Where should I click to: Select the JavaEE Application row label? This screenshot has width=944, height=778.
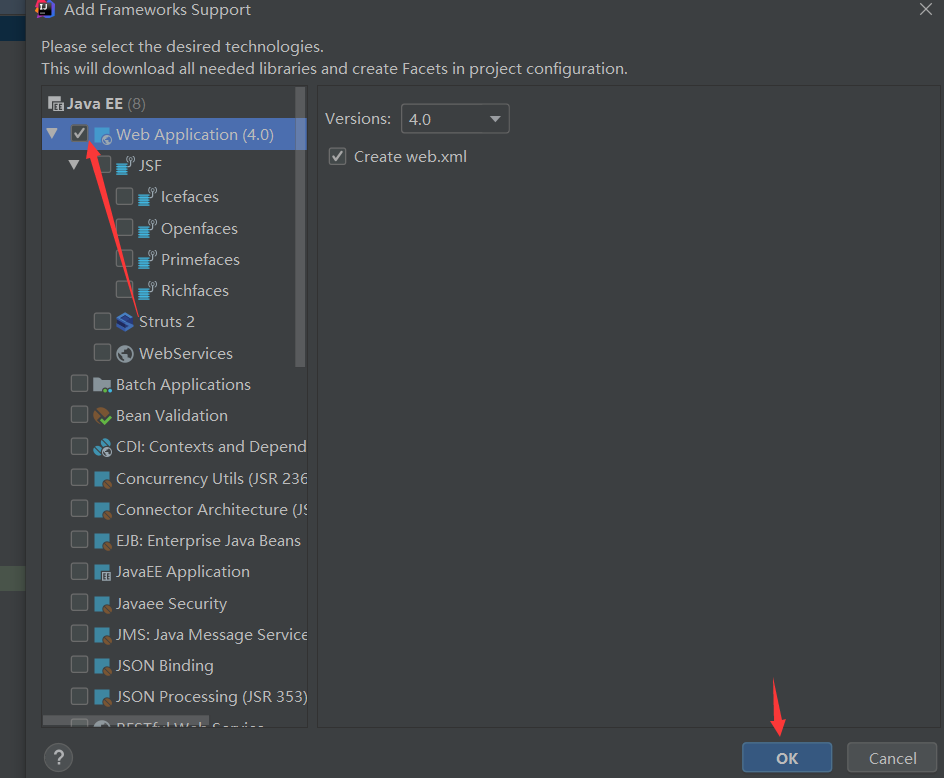pyautogui.click(x=183, y=572)
